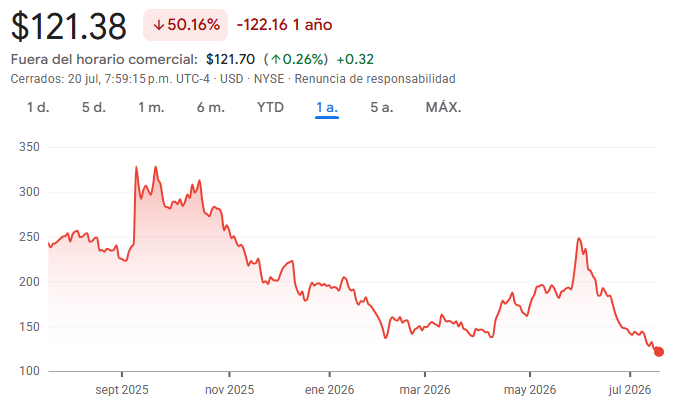Viewport: 681px width, 405px height.
Task: Open the 6 m. chart view
Action: pyautogui.click(x=211, y=107)
